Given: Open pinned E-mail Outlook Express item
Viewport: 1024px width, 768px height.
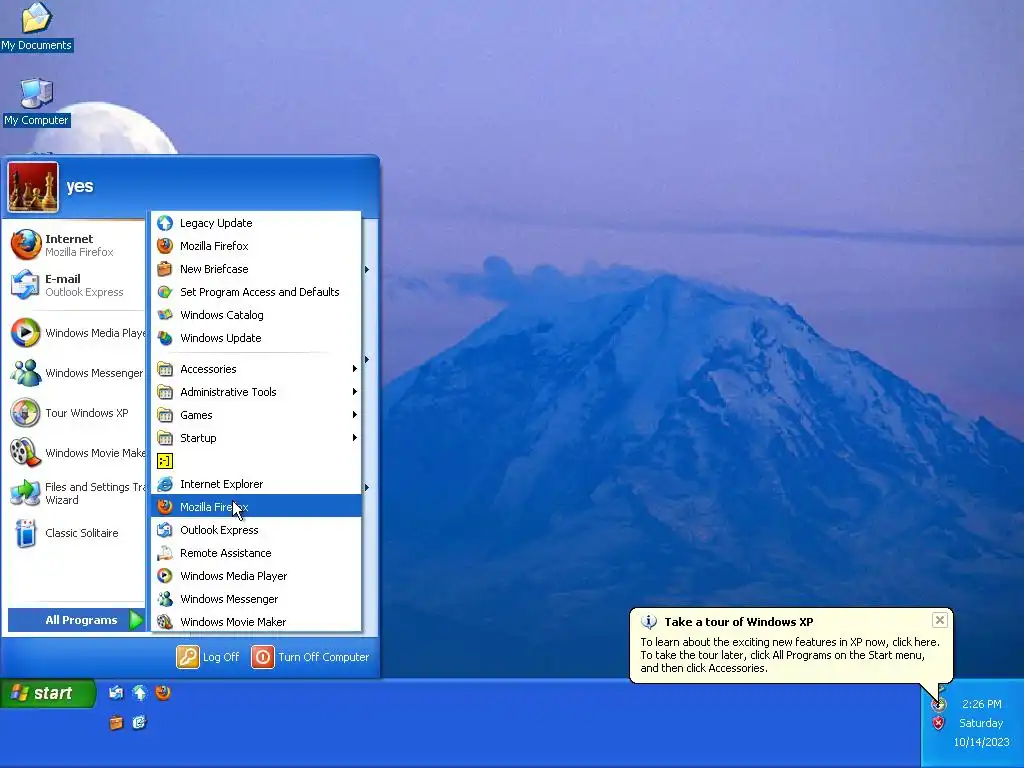Looking at the screenshot, I should (x=76, y=285).
